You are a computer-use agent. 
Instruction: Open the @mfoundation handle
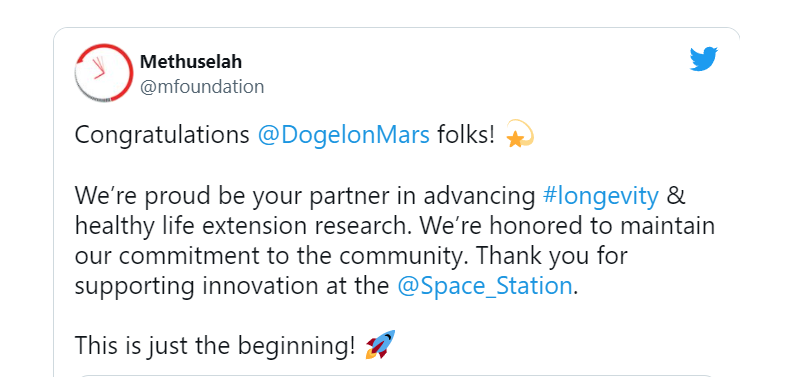click(x=202, y=86)
